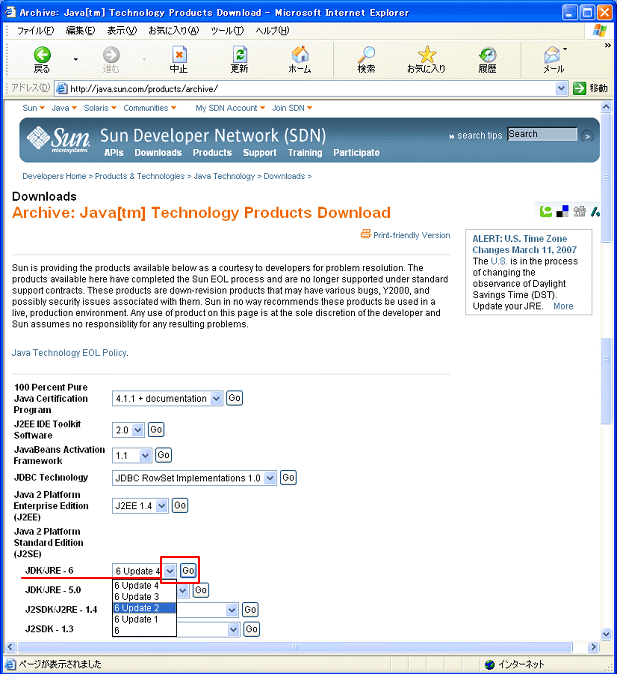Click Go next to J2EE 1.4
Screen dimensions: 617x674
(180, 506)
